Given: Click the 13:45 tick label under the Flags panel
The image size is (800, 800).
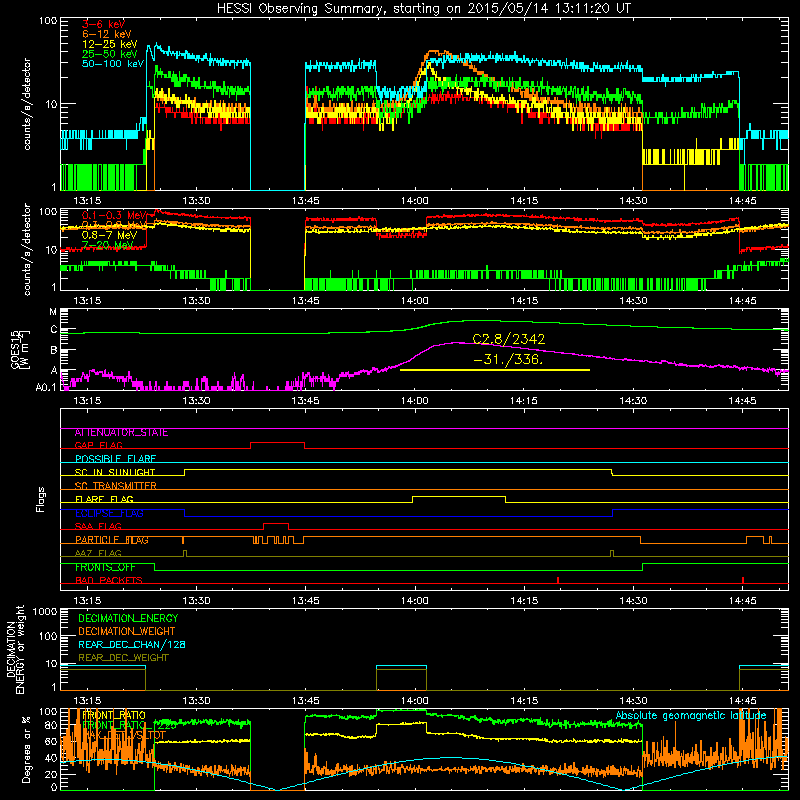Looking at the screenshot, I should [306, 601].
